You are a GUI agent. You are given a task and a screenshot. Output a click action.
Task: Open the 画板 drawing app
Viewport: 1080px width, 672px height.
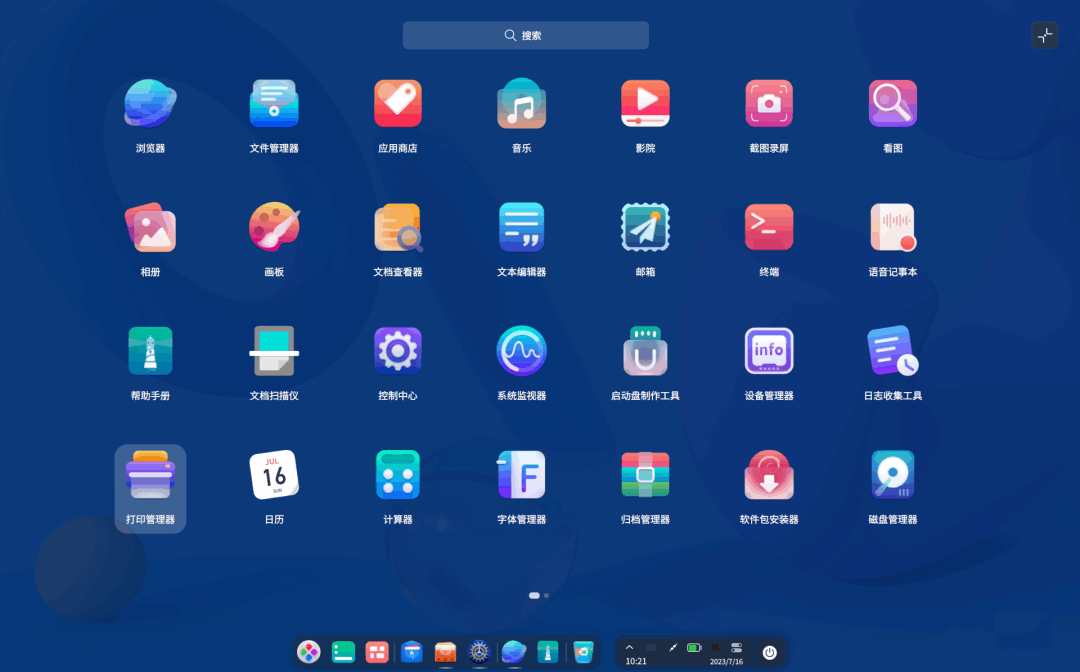pyautogui.click(x=274, y=228)
